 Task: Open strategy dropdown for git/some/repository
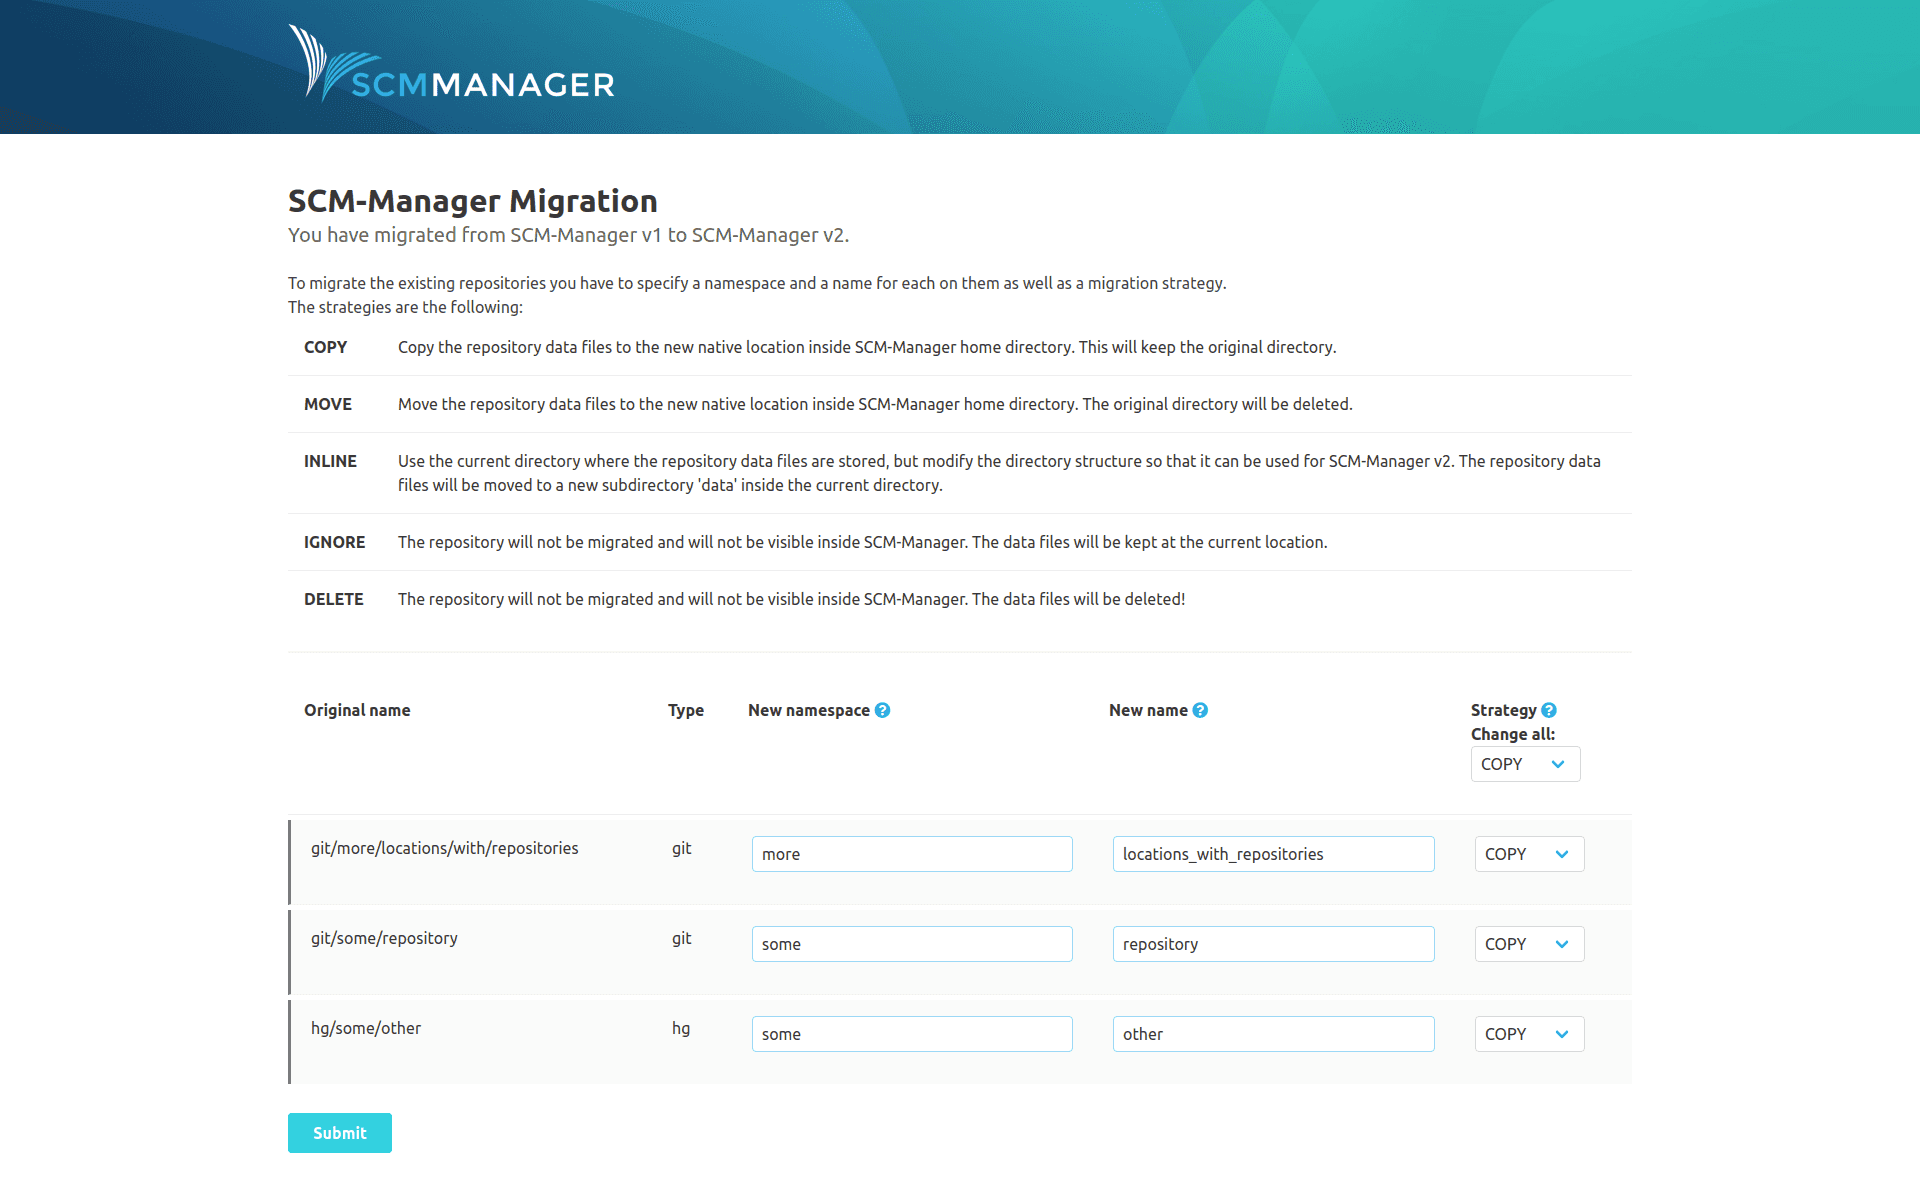point(1529,943)
